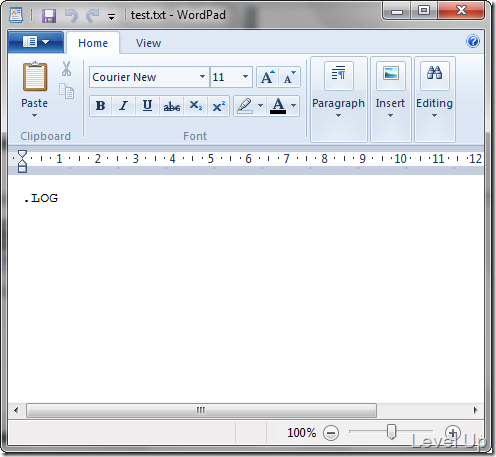Switch to the View ribbon tab
The width and height of the screenshot is (496, 457).
(148, 43)
